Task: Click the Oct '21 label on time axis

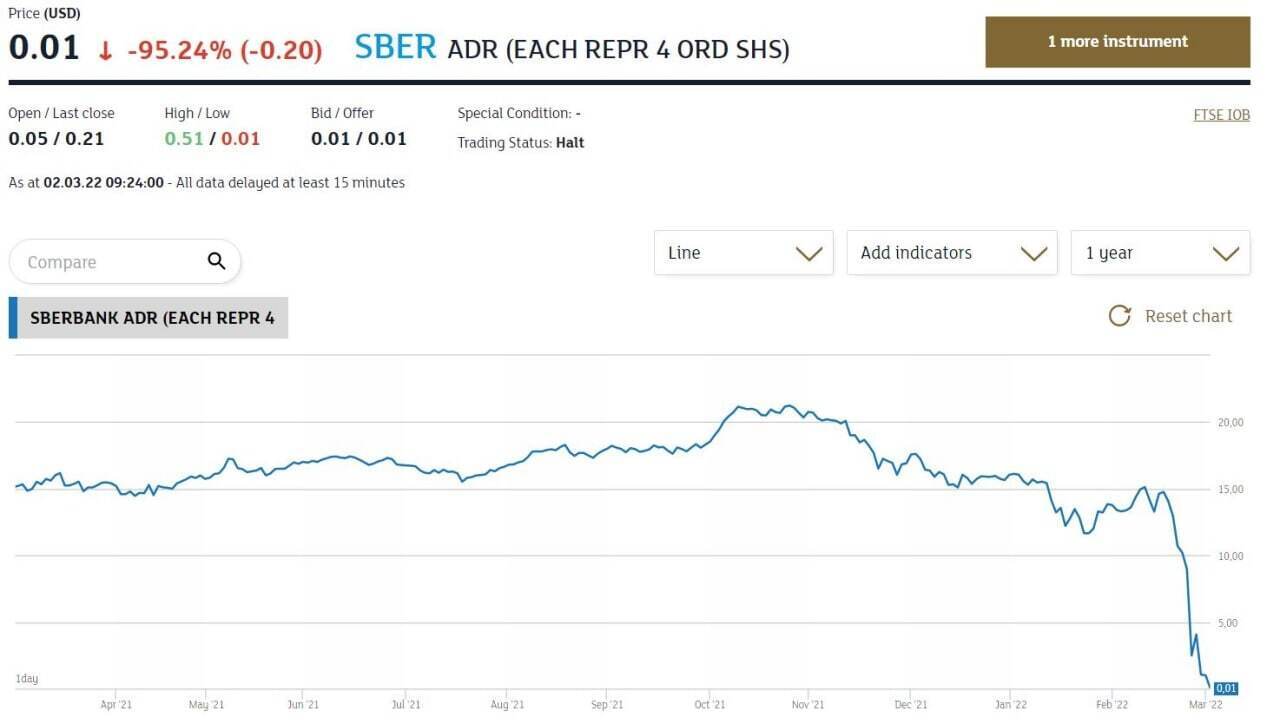Action: (709, 705)
